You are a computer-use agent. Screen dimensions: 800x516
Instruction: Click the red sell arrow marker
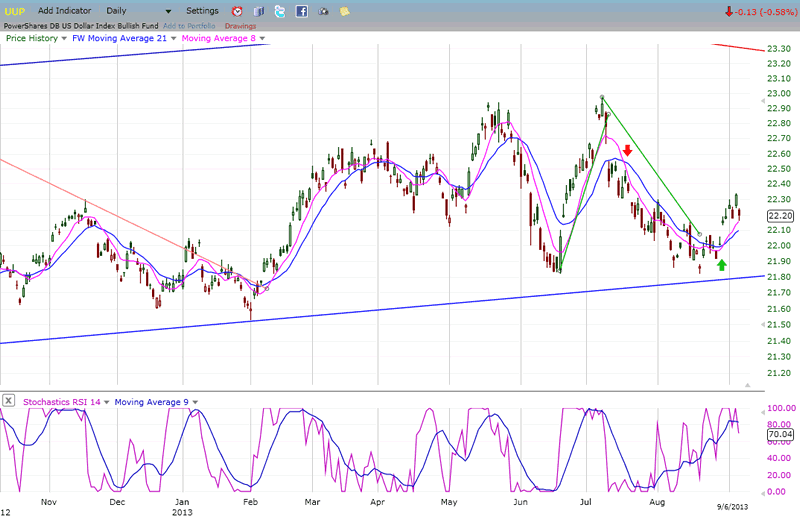627,149
